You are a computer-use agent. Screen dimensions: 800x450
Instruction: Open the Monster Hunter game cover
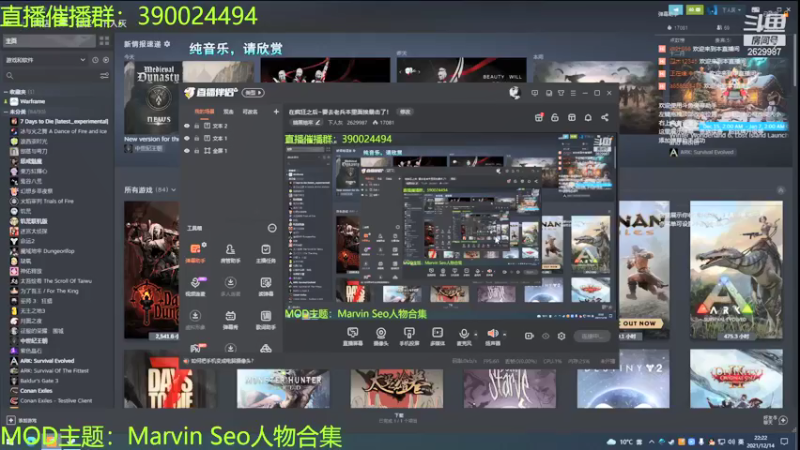point(283,388)
